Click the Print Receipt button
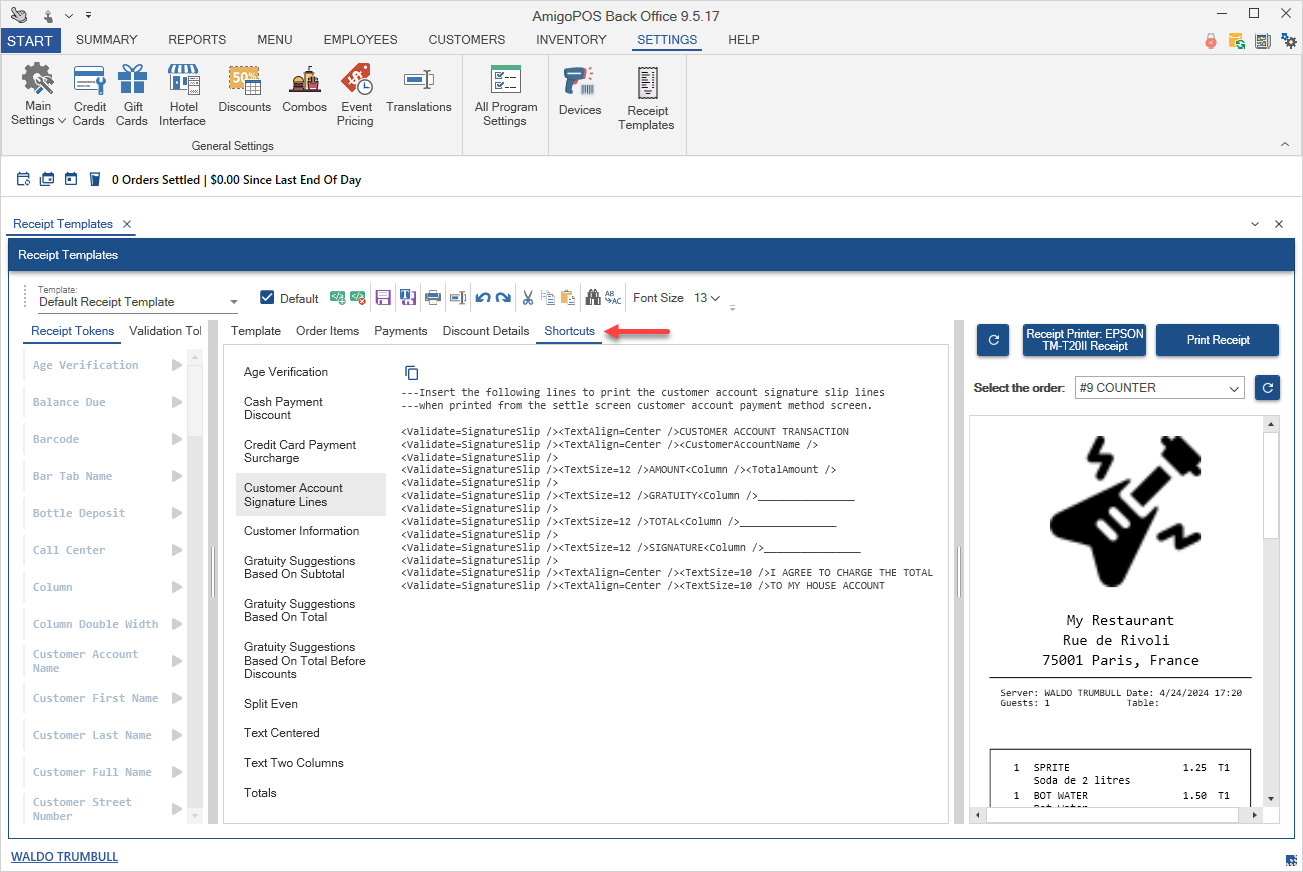 click(1217, 340)
